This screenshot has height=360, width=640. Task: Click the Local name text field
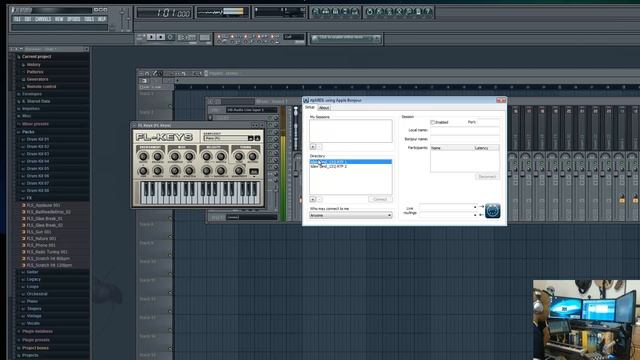pos(465,130)
